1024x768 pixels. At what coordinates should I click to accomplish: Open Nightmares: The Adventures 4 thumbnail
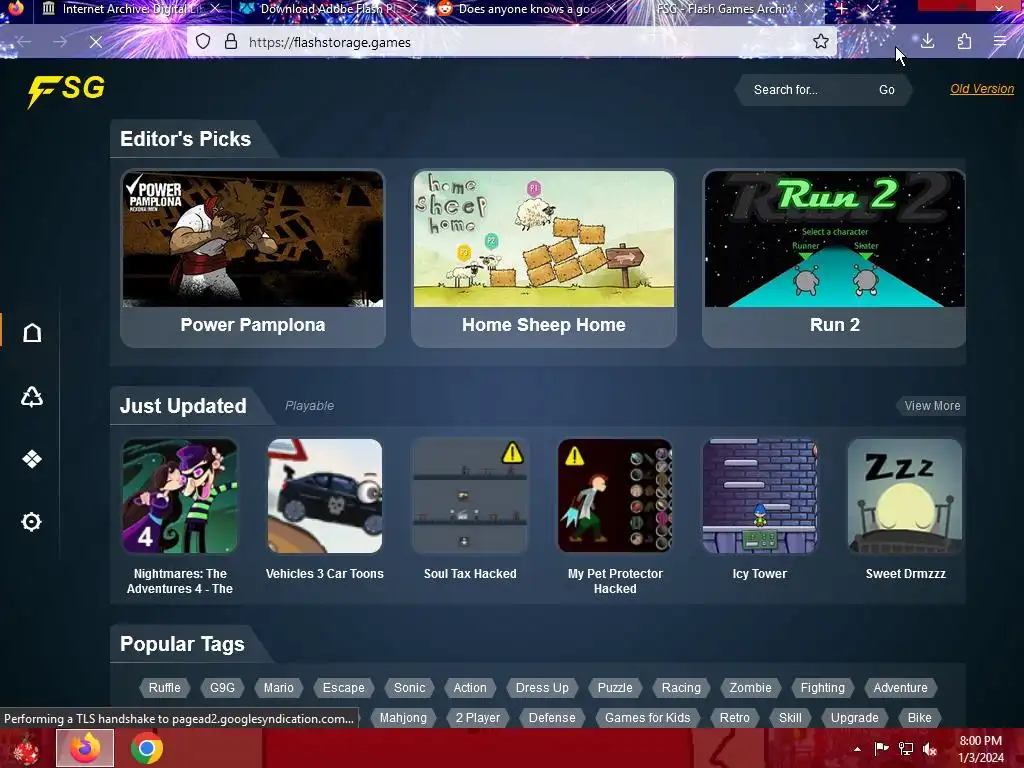click(x=180, y=496)
